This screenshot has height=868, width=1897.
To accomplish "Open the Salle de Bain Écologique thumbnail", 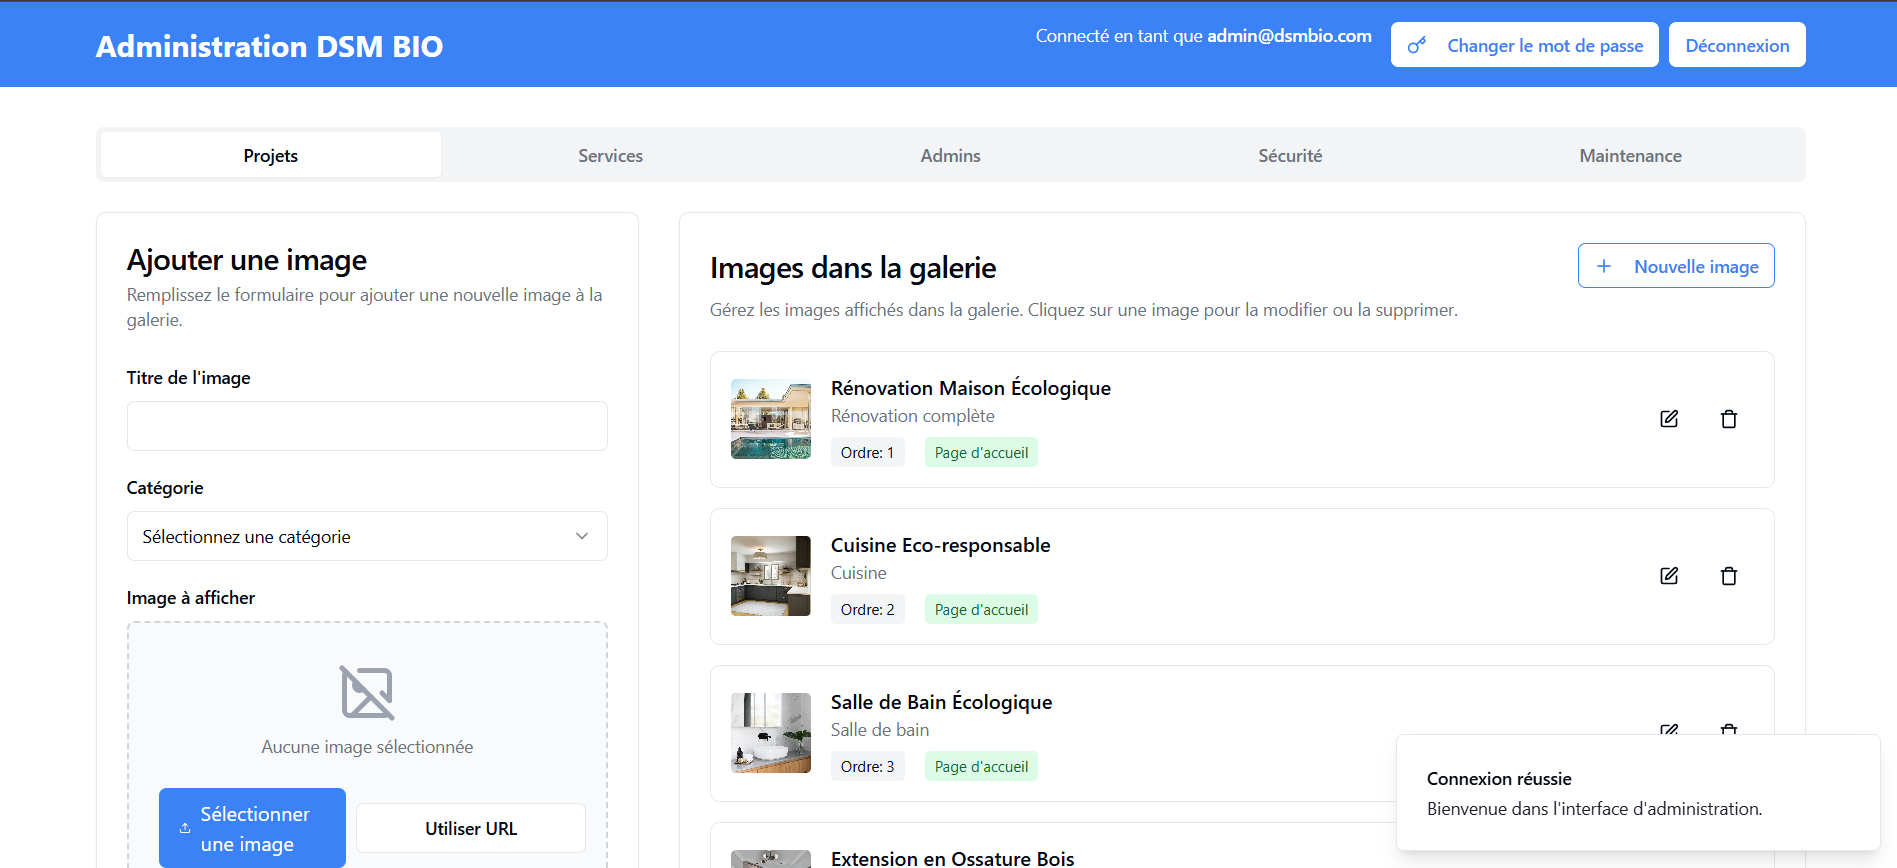I will (x=770, y=733).
